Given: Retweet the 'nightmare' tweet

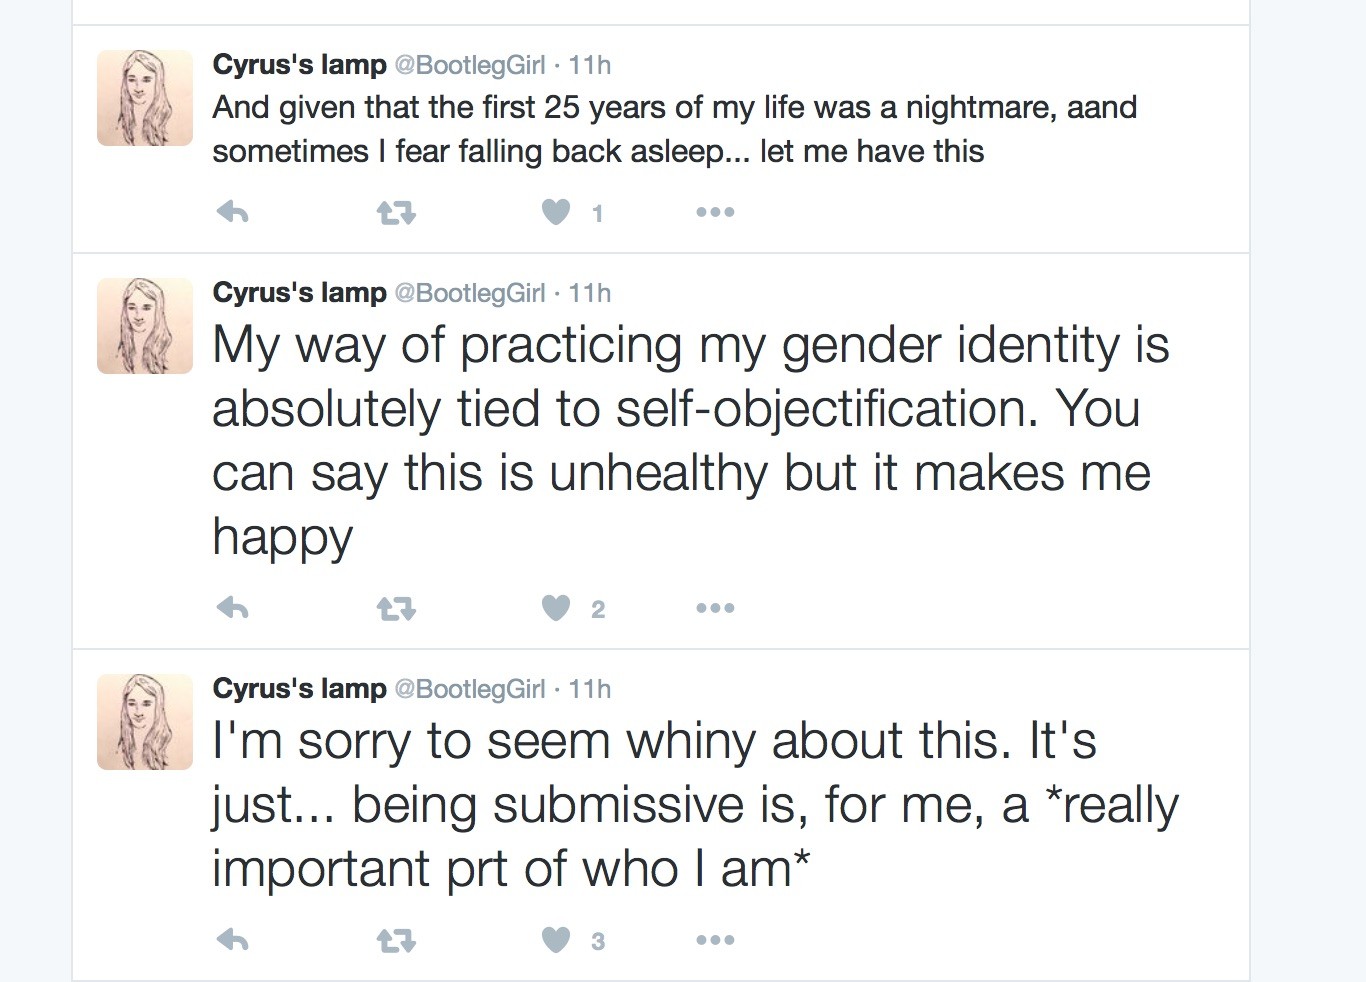Looking at the screenshot, I should coord(396,212).
